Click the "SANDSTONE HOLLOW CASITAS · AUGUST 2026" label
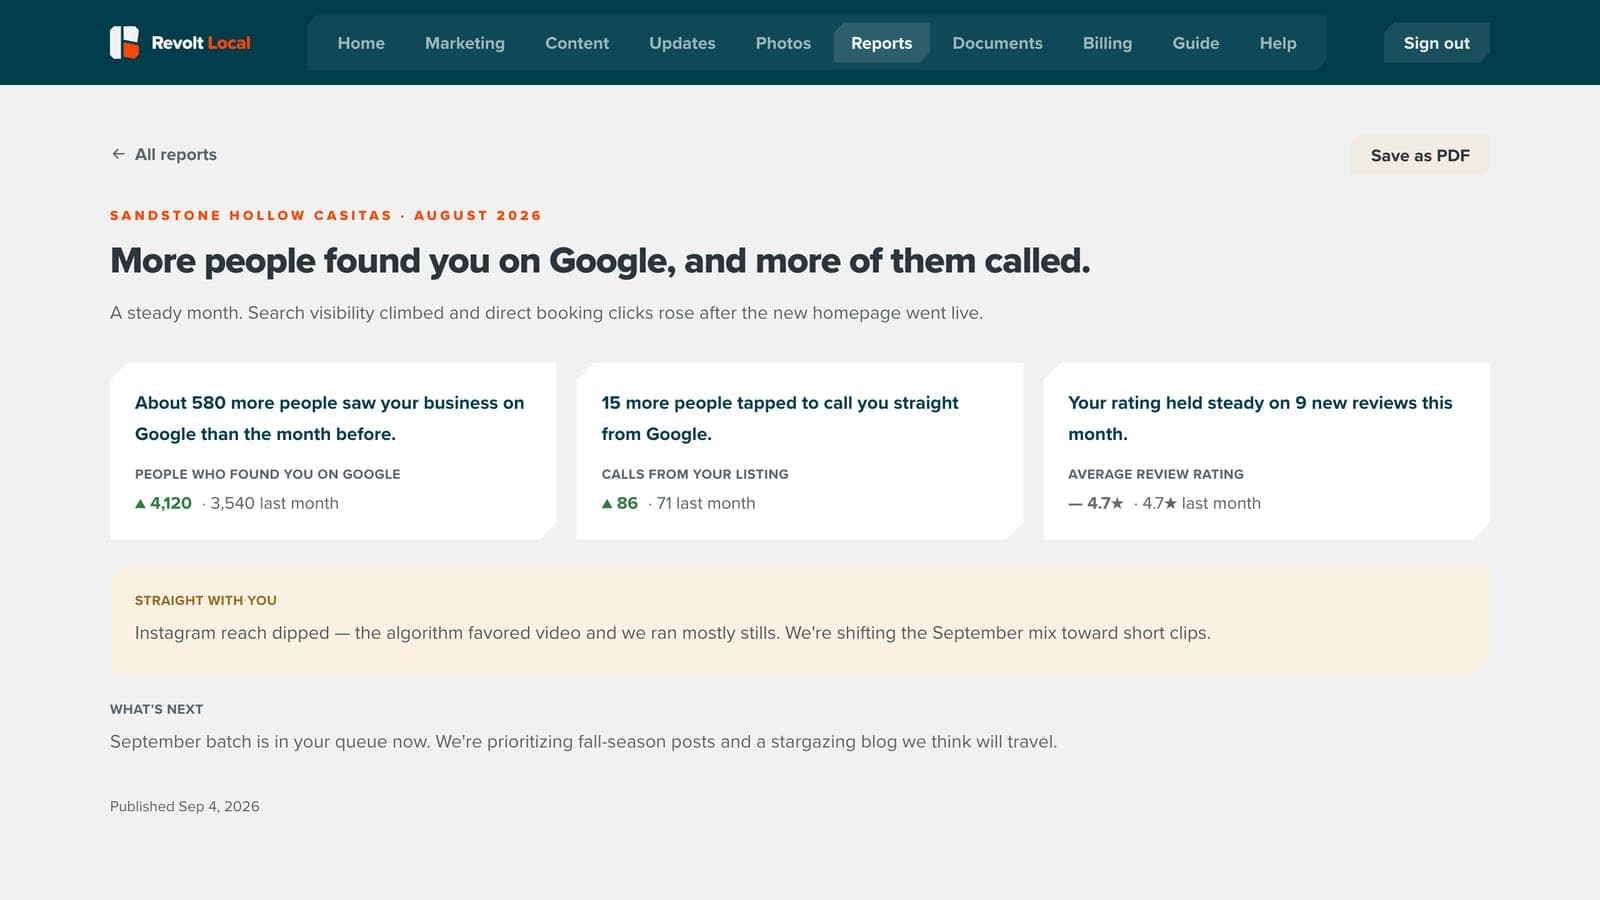Image resolution: width=1600 pixels, height=900 pixels. [326, 215]
